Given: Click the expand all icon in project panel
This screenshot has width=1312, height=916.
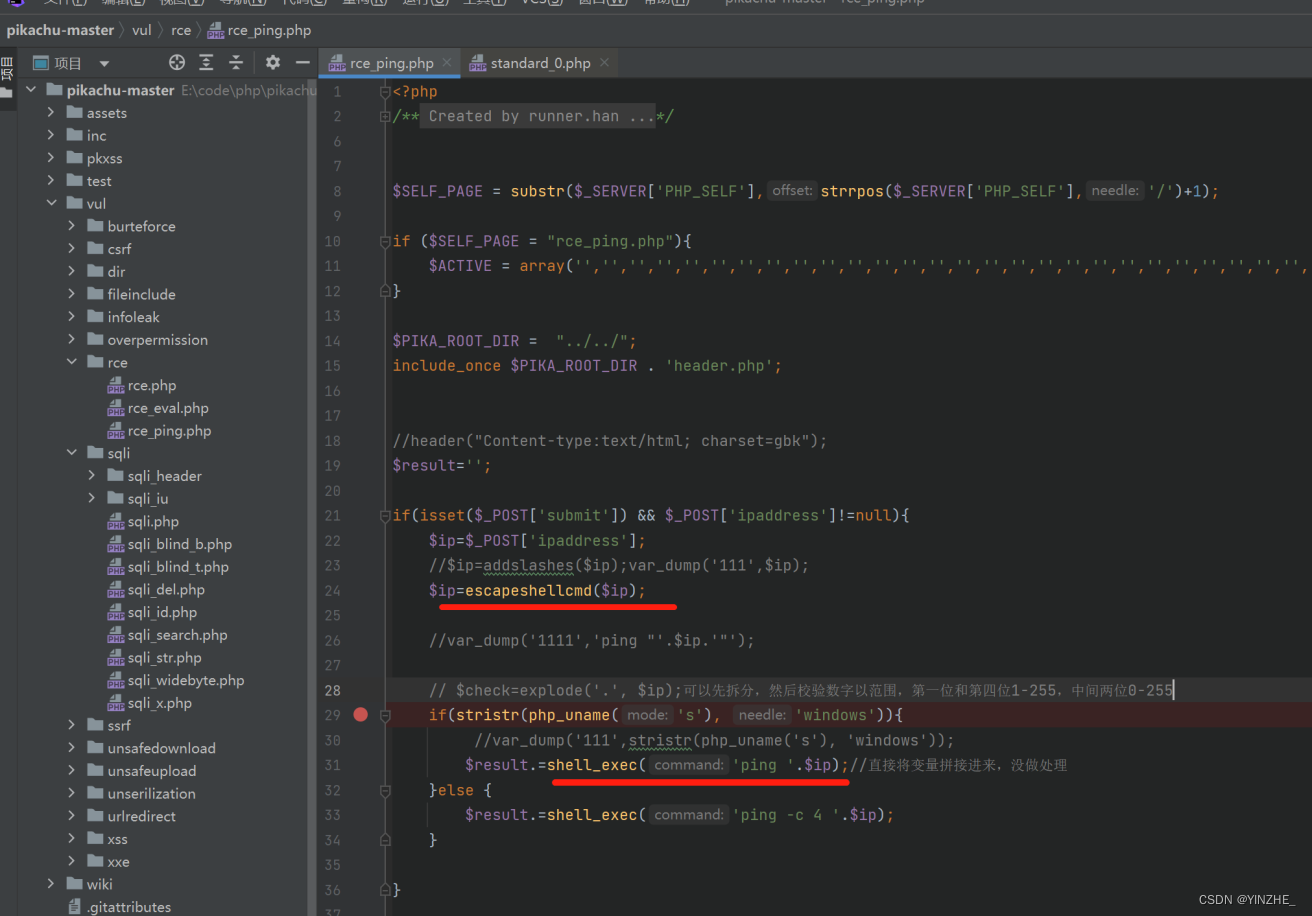Looking at the screenshot, I should click(206, 63).
